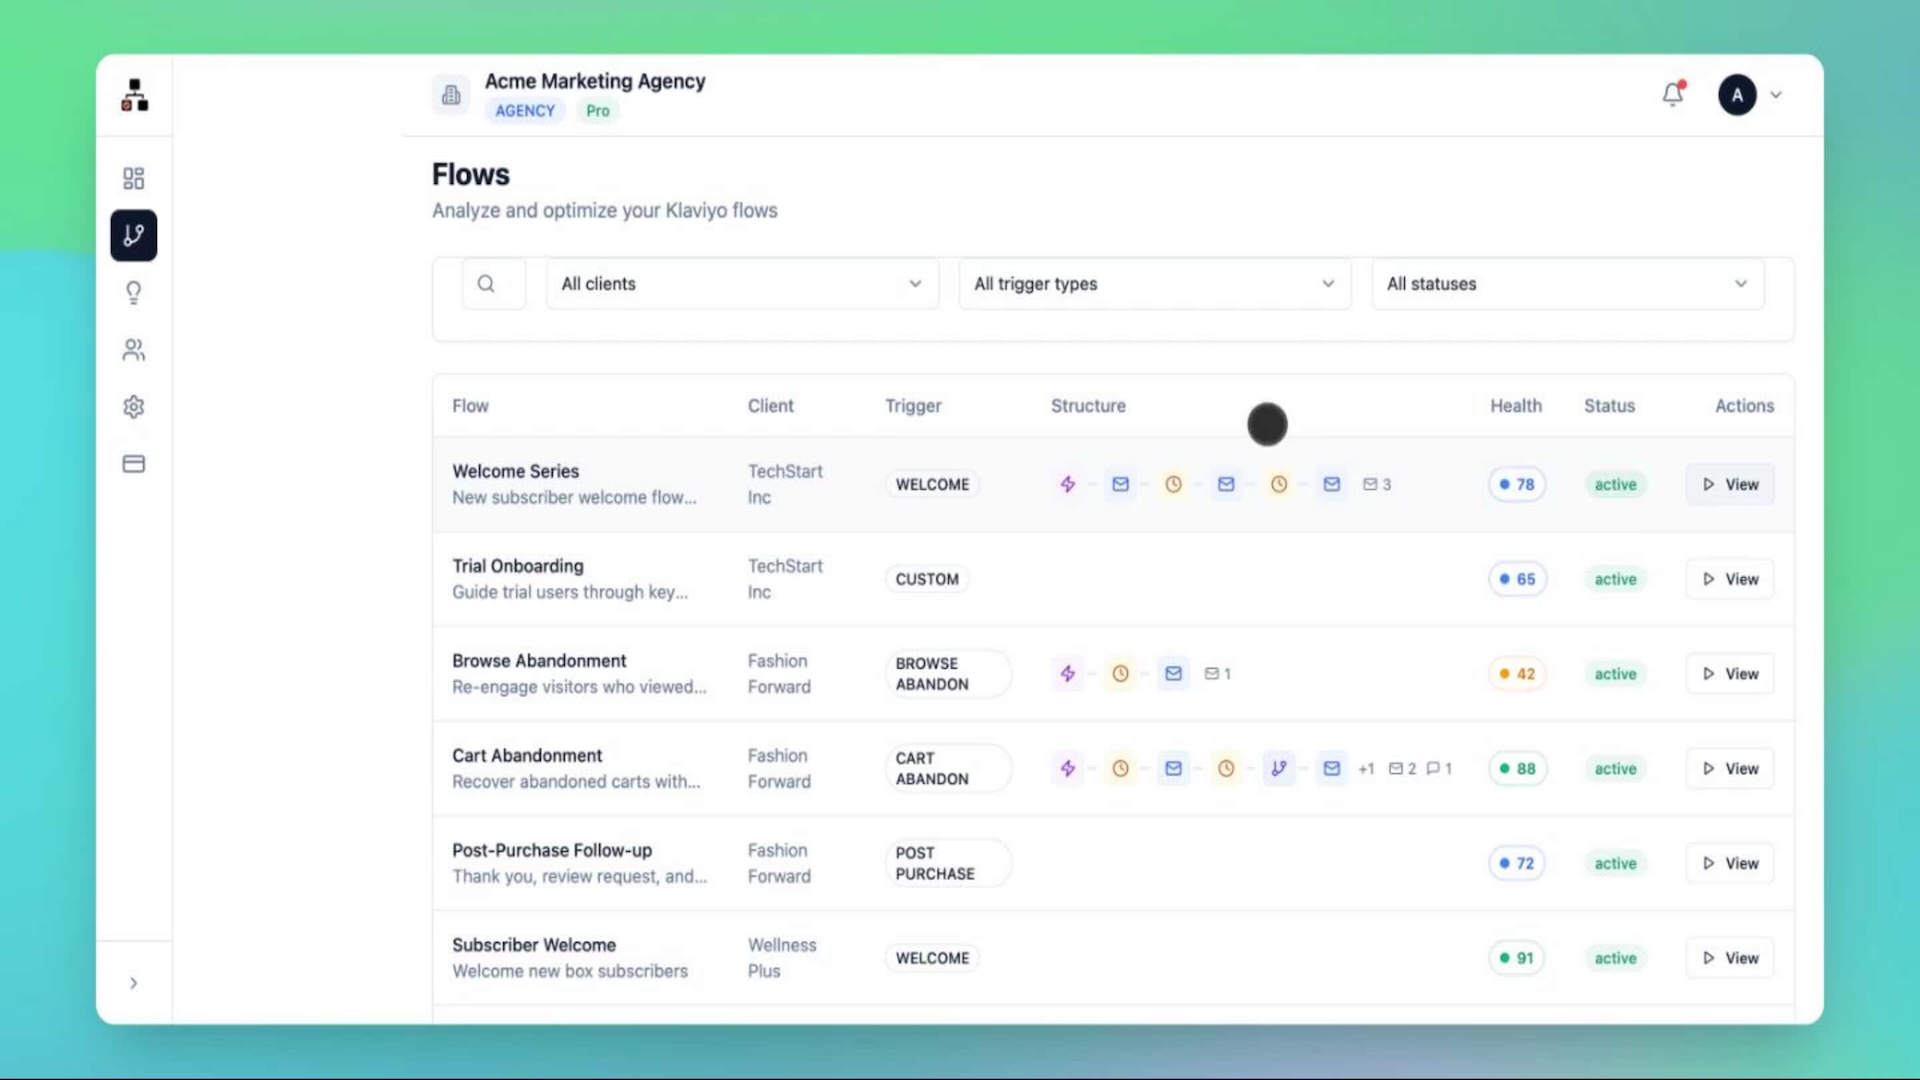Open the clients people icon in sidebar

click(133, 350)
